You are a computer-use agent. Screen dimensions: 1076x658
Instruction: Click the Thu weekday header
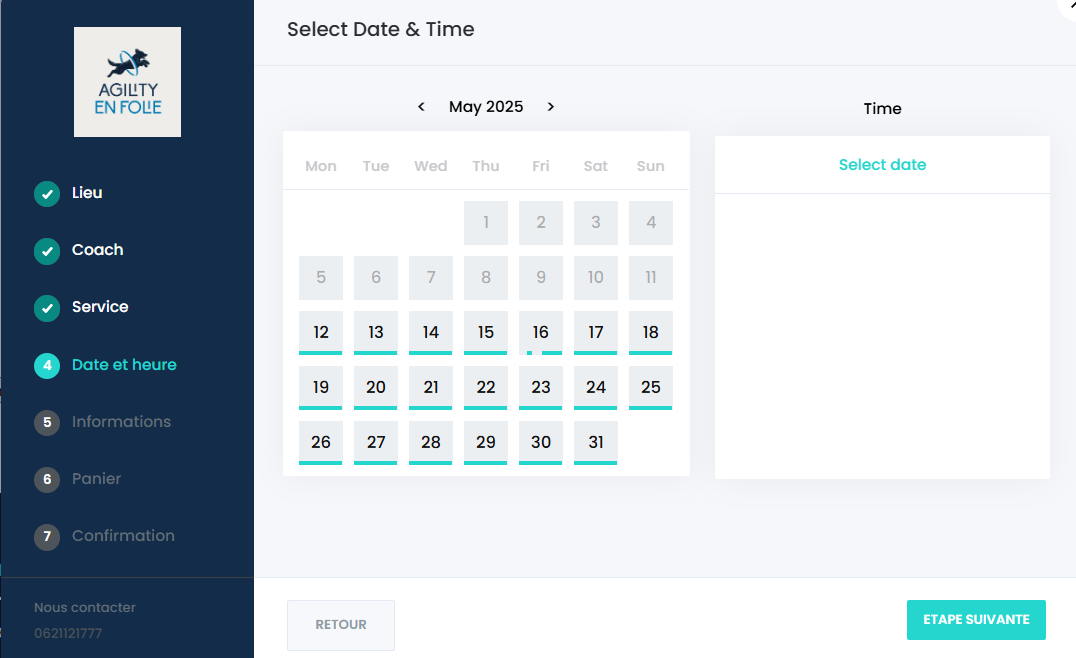pos(486,166)
